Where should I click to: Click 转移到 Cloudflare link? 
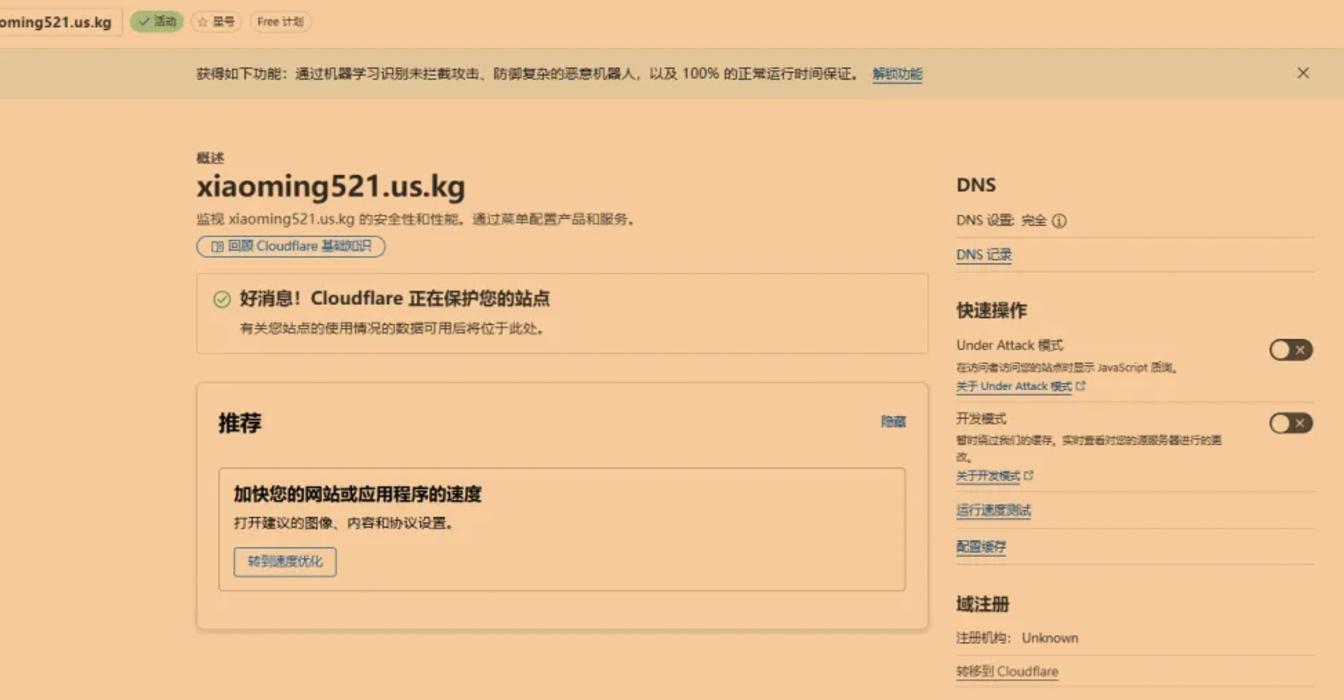pyautogui.click(x=1007, y=672)
